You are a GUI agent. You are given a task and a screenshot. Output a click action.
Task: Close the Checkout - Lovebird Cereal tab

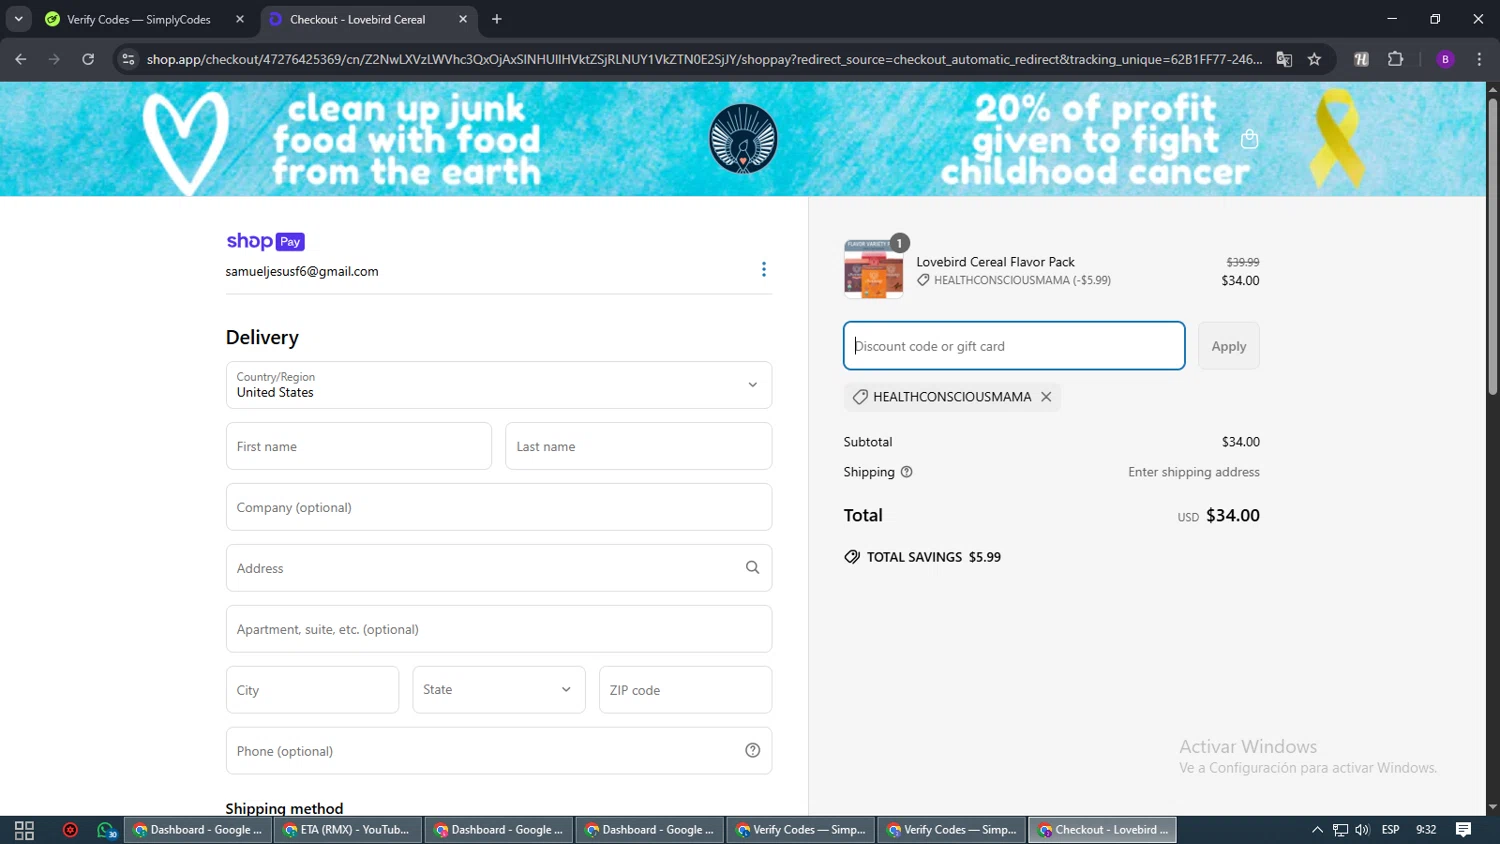pos(463,19)
